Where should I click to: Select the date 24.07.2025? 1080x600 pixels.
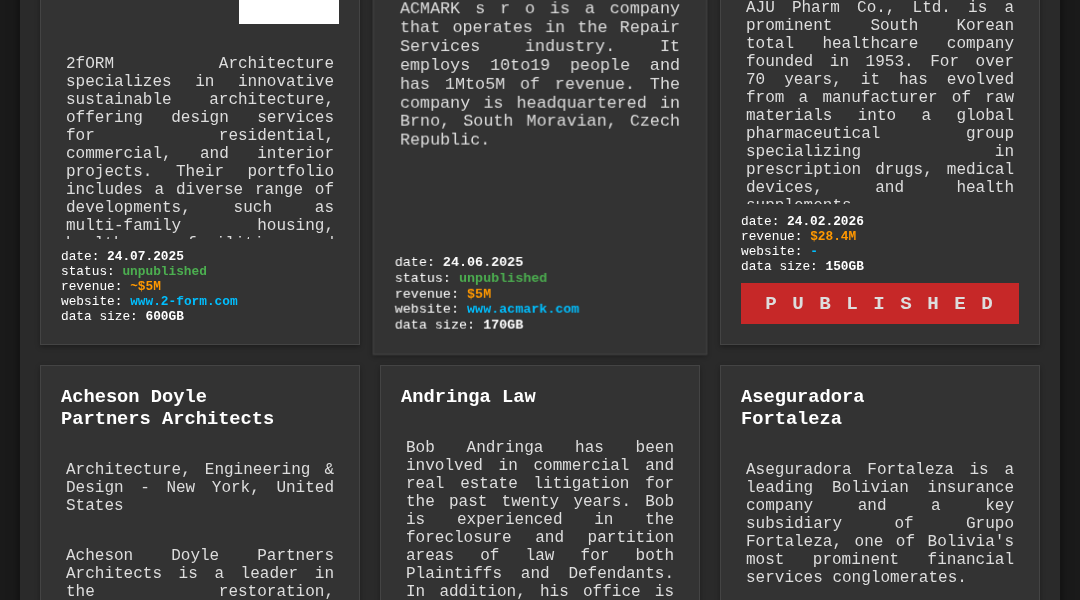pyautogui.click(x=145, y=256)
